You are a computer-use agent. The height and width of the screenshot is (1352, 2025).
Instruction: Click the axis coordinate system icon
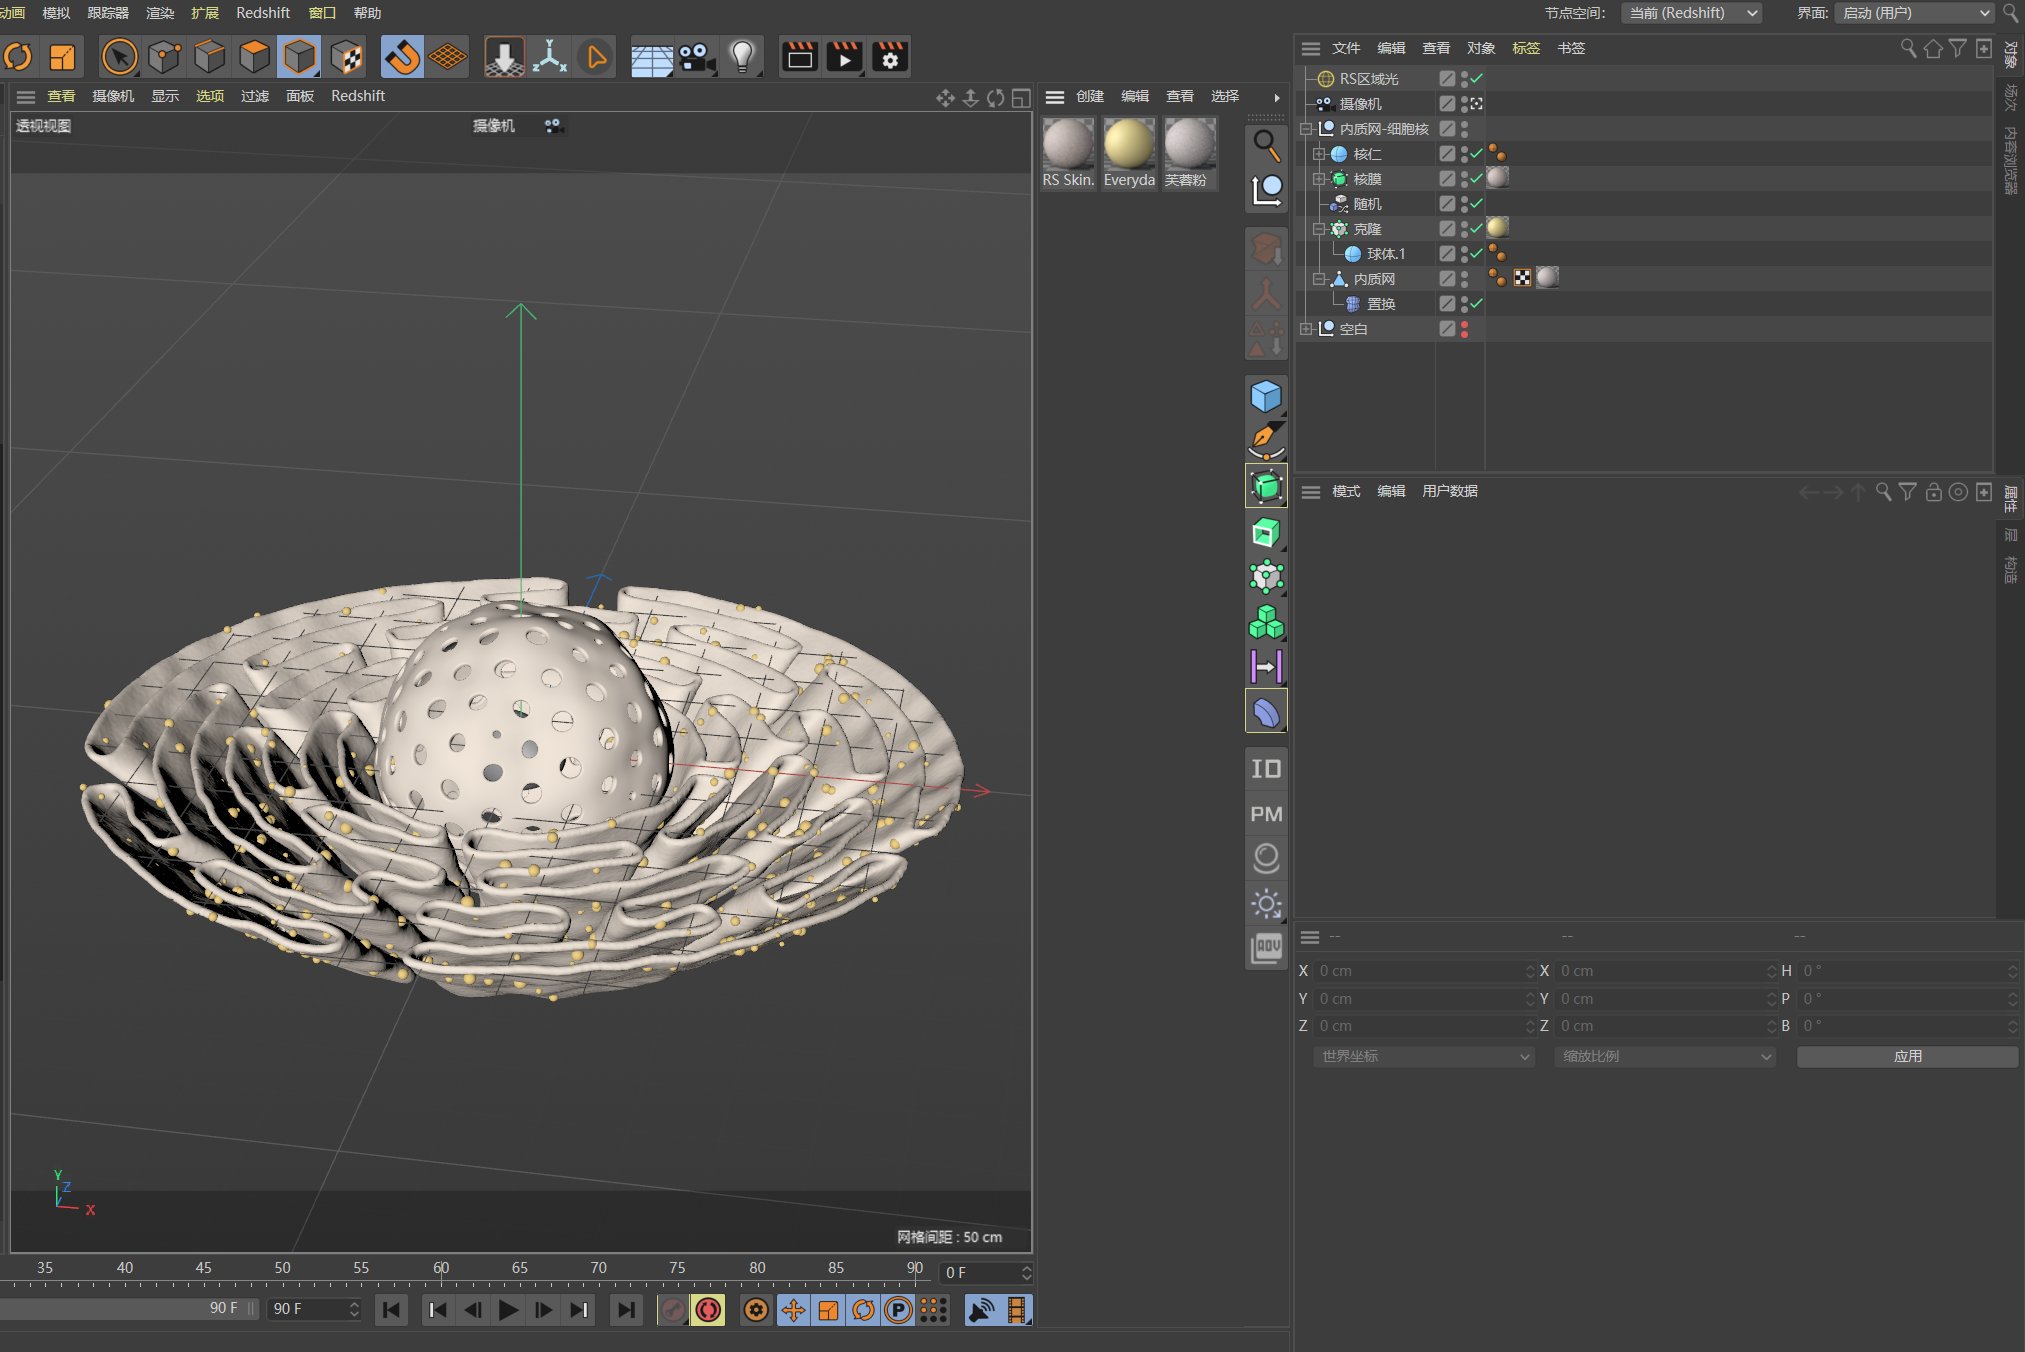[x=550, y=57]
